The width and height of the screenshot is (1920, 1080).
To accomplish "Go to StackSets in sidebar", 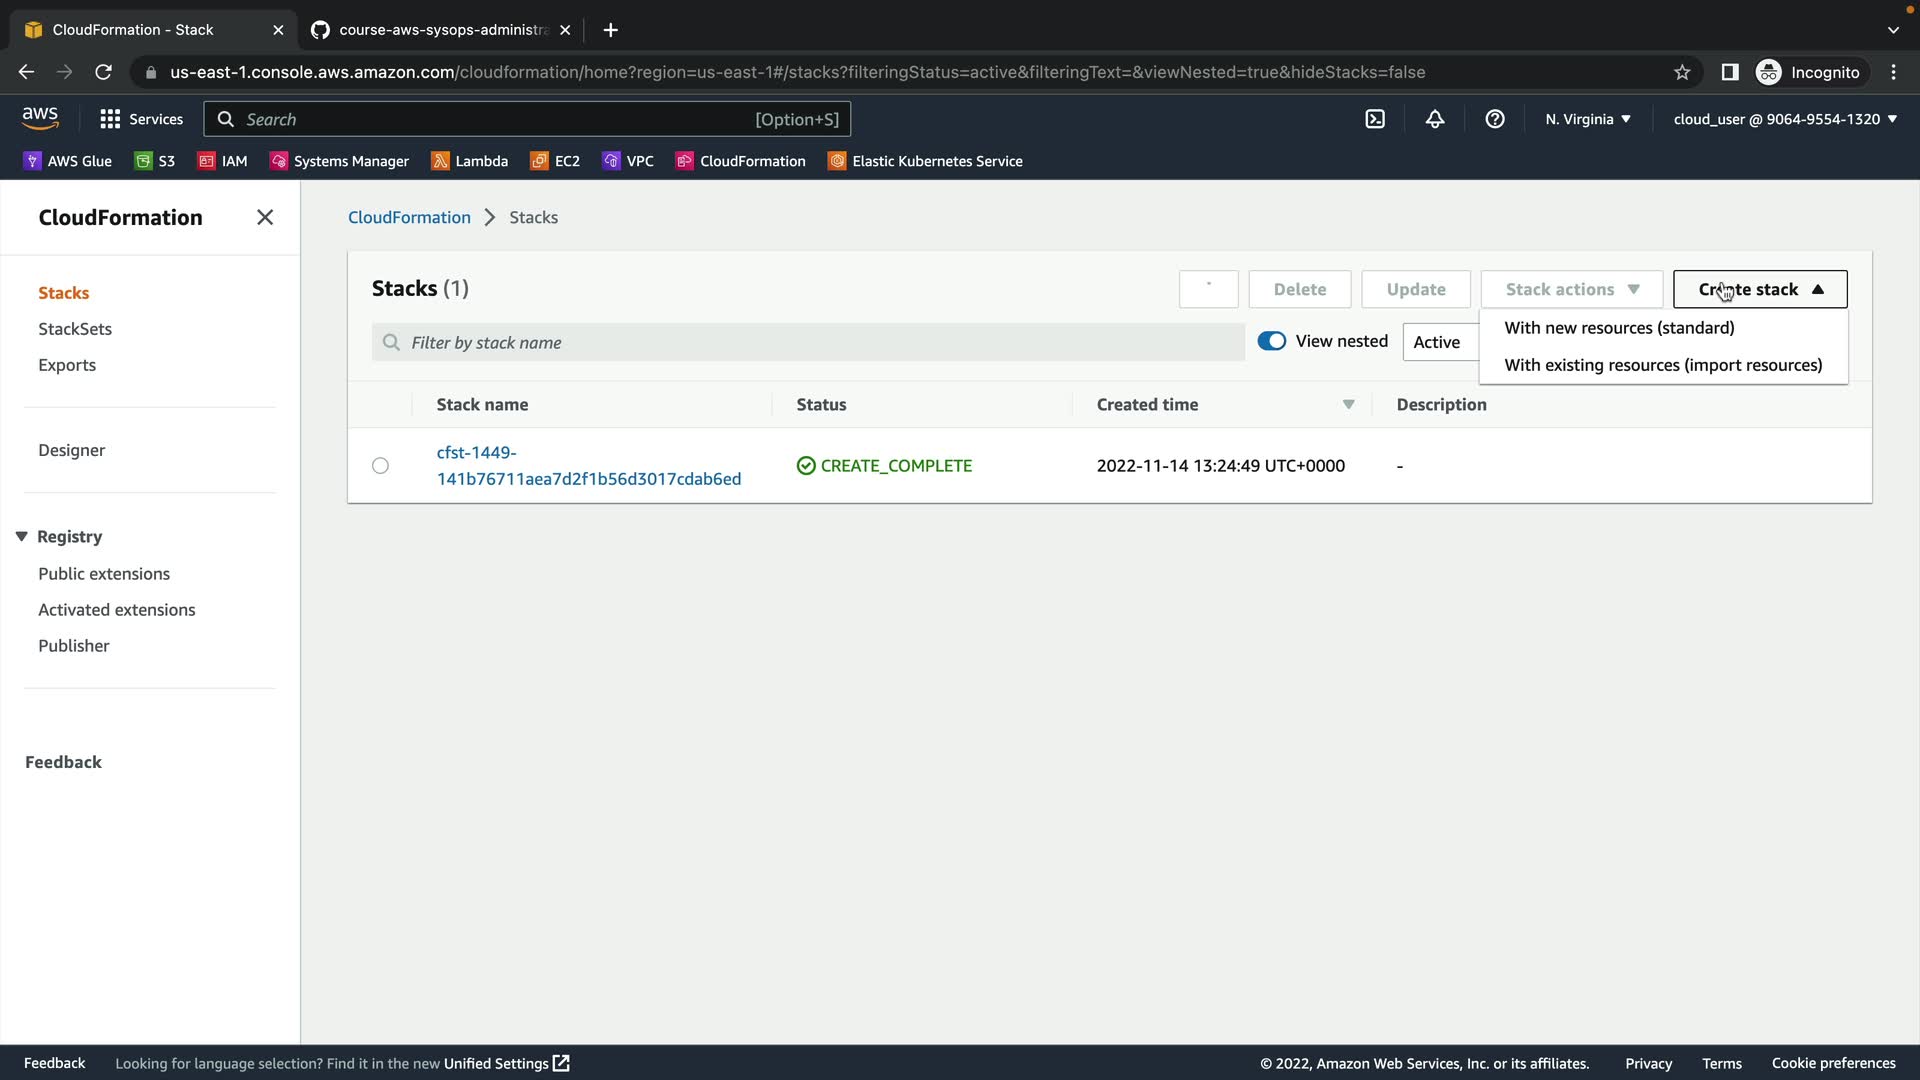I will (75, 329).
